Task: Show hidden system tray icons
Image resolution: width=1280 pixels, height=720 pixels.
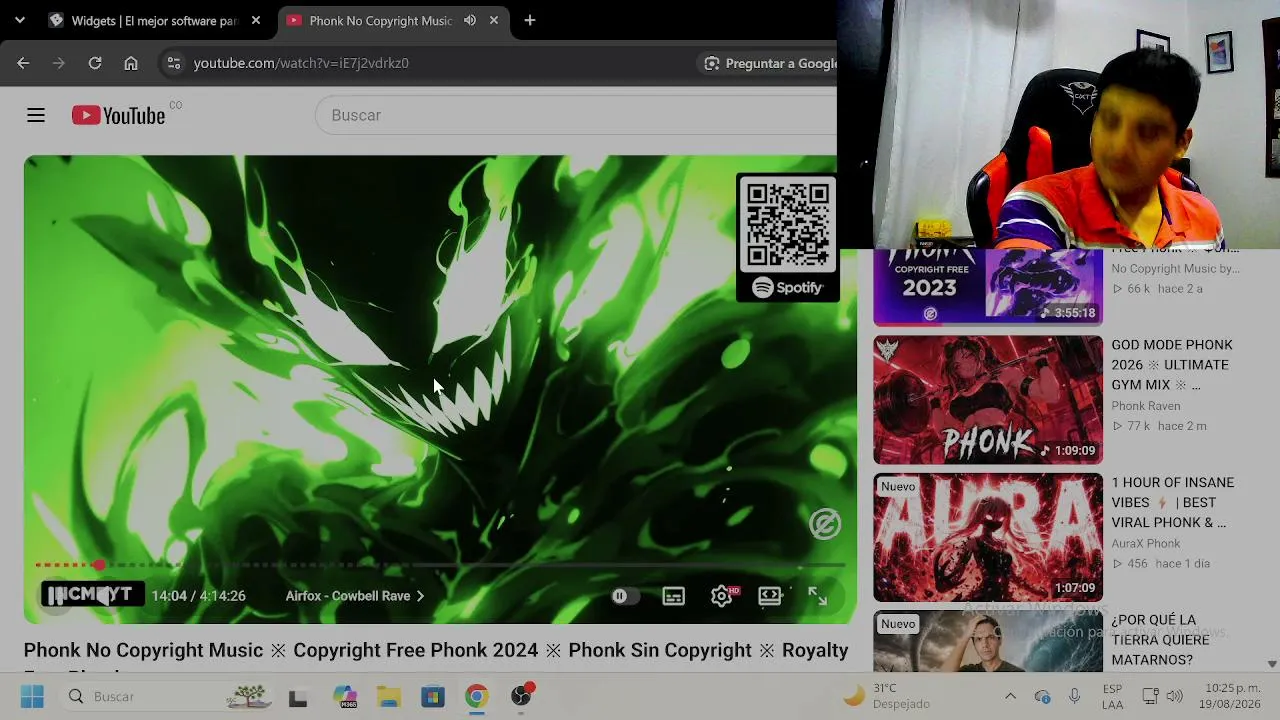Action: [x=1010, y=697]
